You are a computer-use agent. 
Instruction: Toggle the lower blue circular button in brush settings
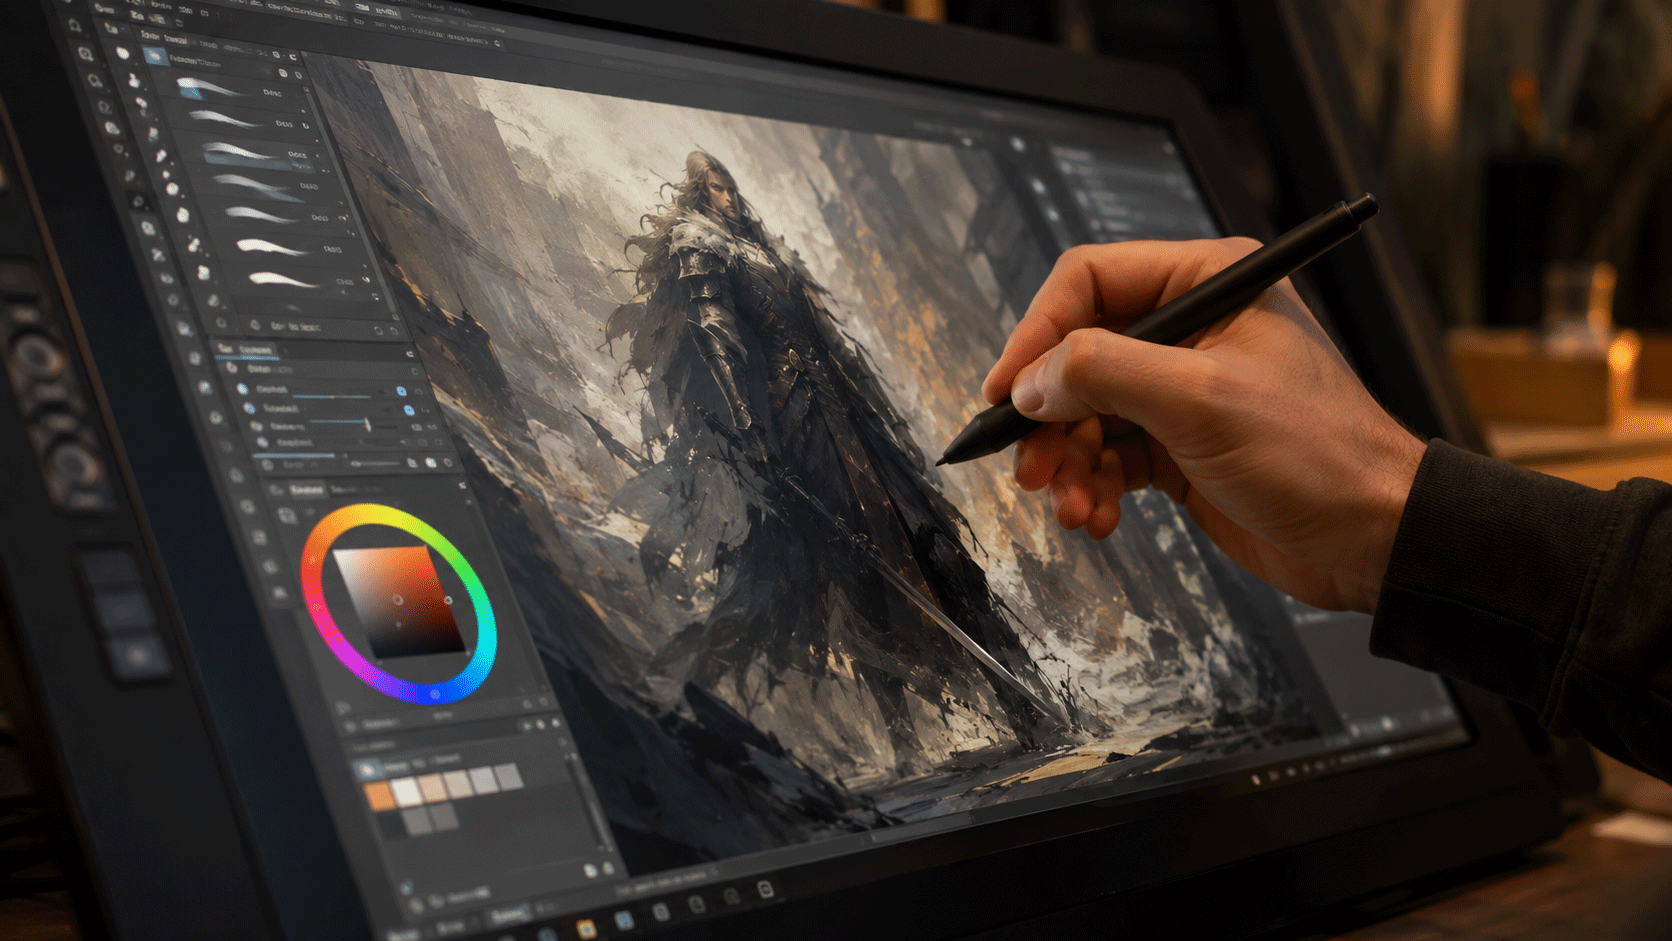(409, 410)
